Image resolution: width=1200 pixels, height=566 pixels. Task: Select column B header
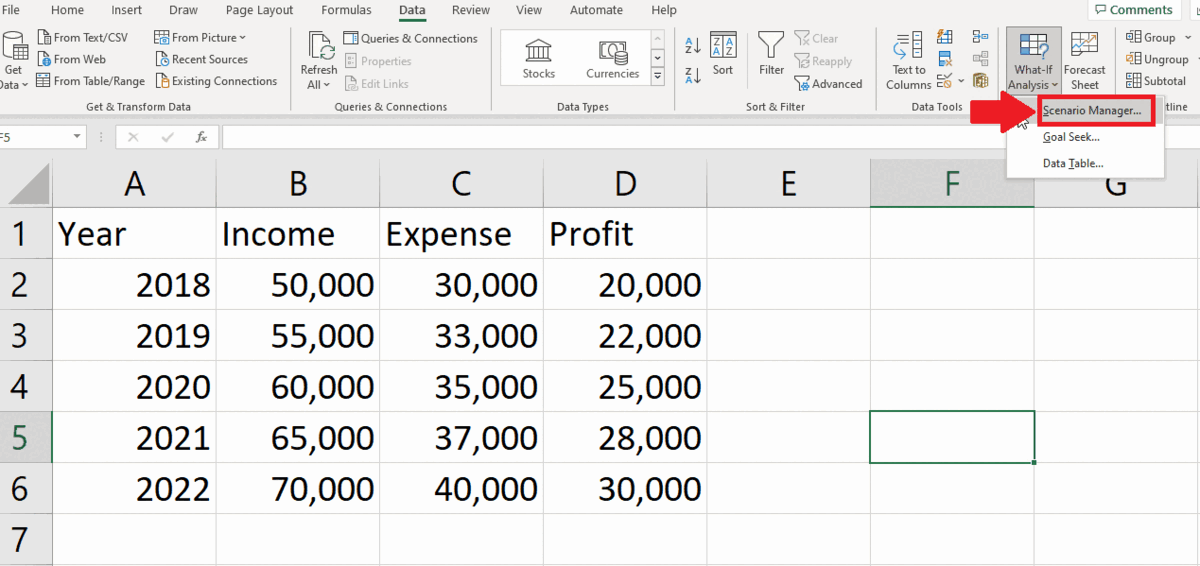(298, 184)
